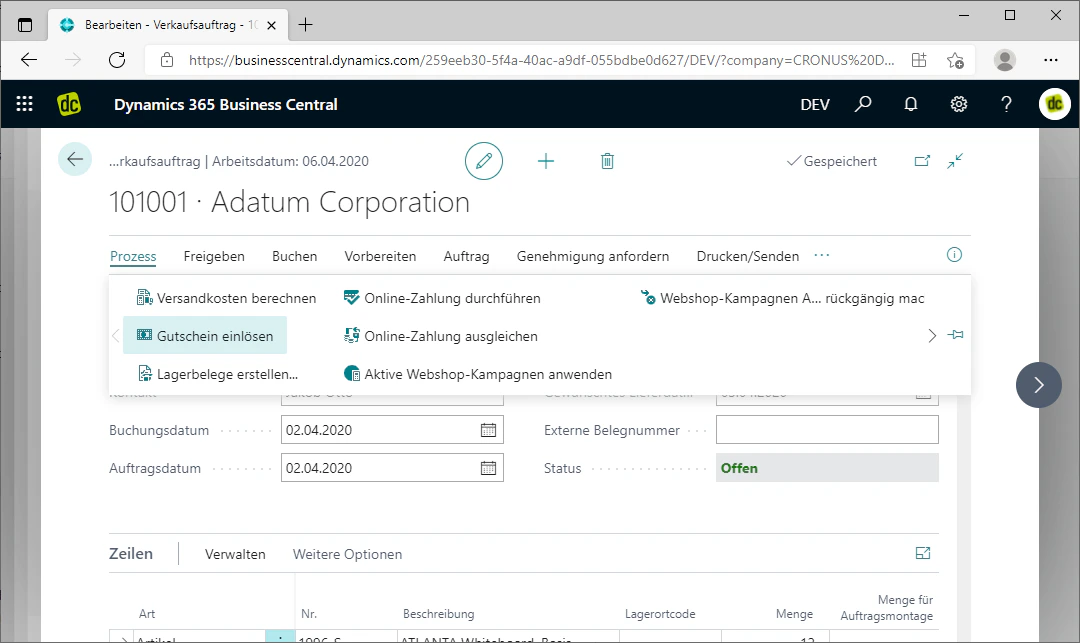Choose Gutschein einlösen action

(x=205, y=336)
